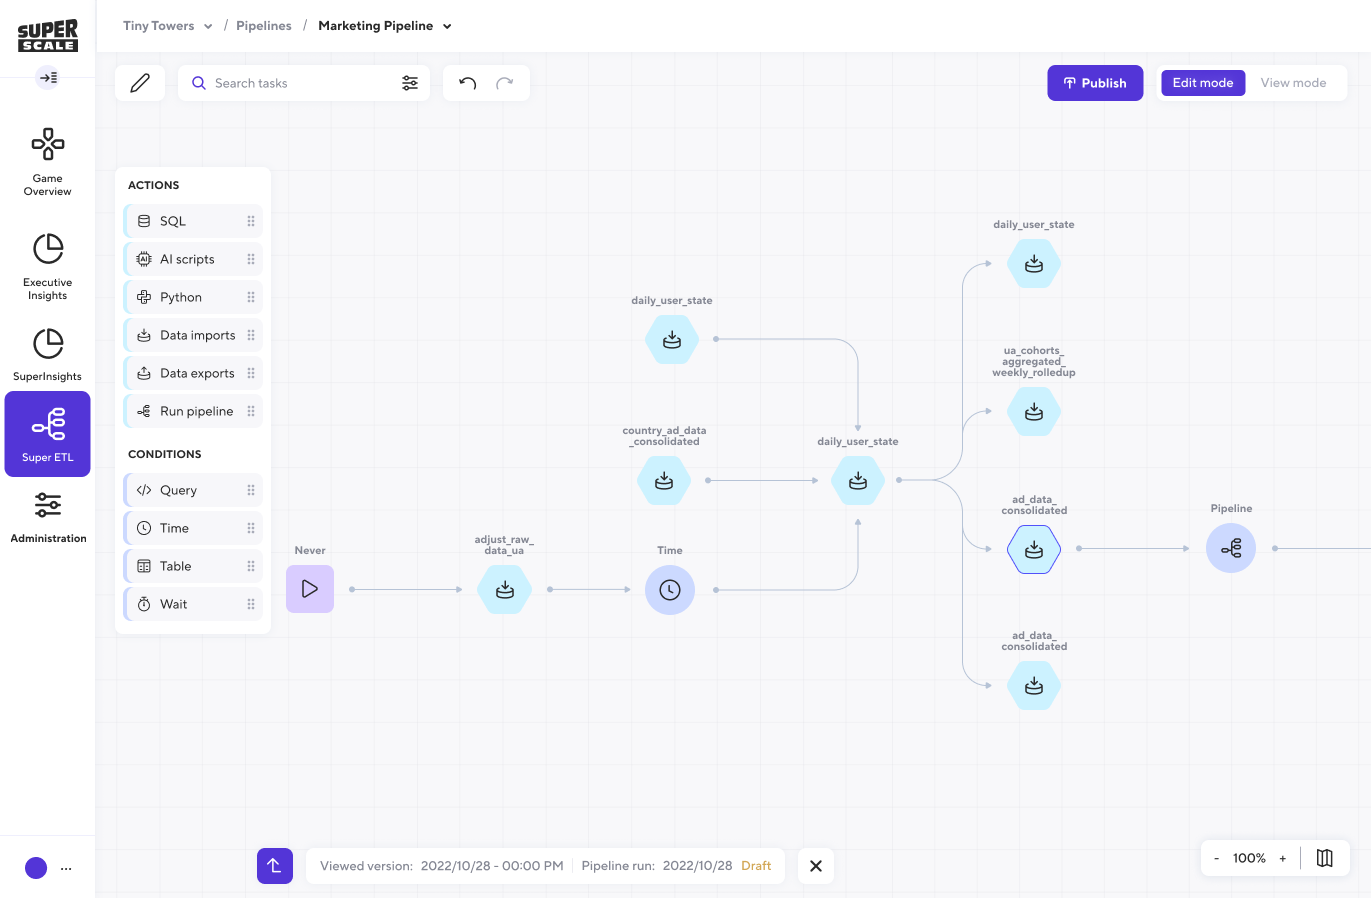The width and height of the screenshot is (1371, 898).
Task: Redo the last action
Action: [x=505, y=83]
